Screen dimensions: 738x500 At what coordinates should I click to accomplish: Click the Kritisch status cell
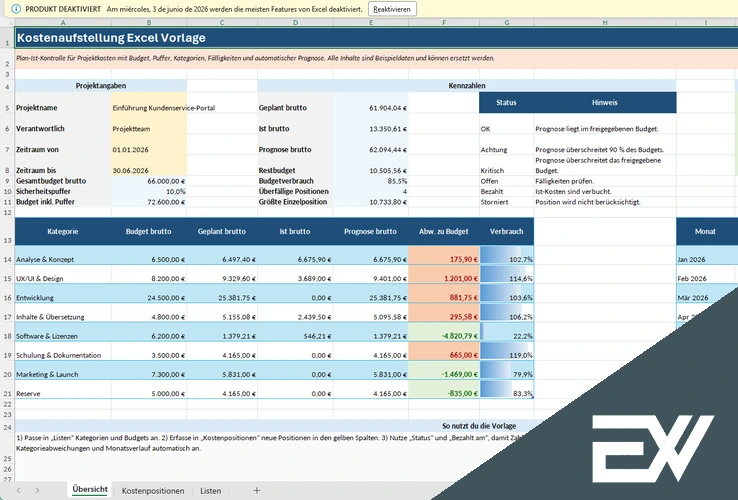click(x=506, y=166)
